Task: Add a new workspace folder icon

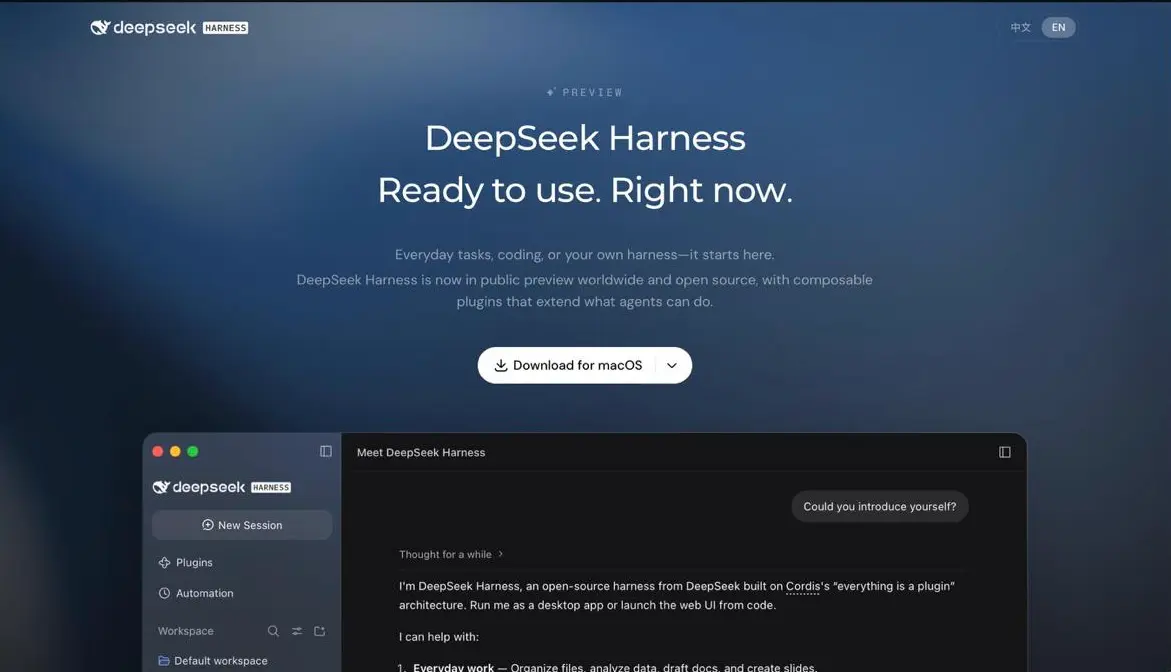Action: [320, 631]
